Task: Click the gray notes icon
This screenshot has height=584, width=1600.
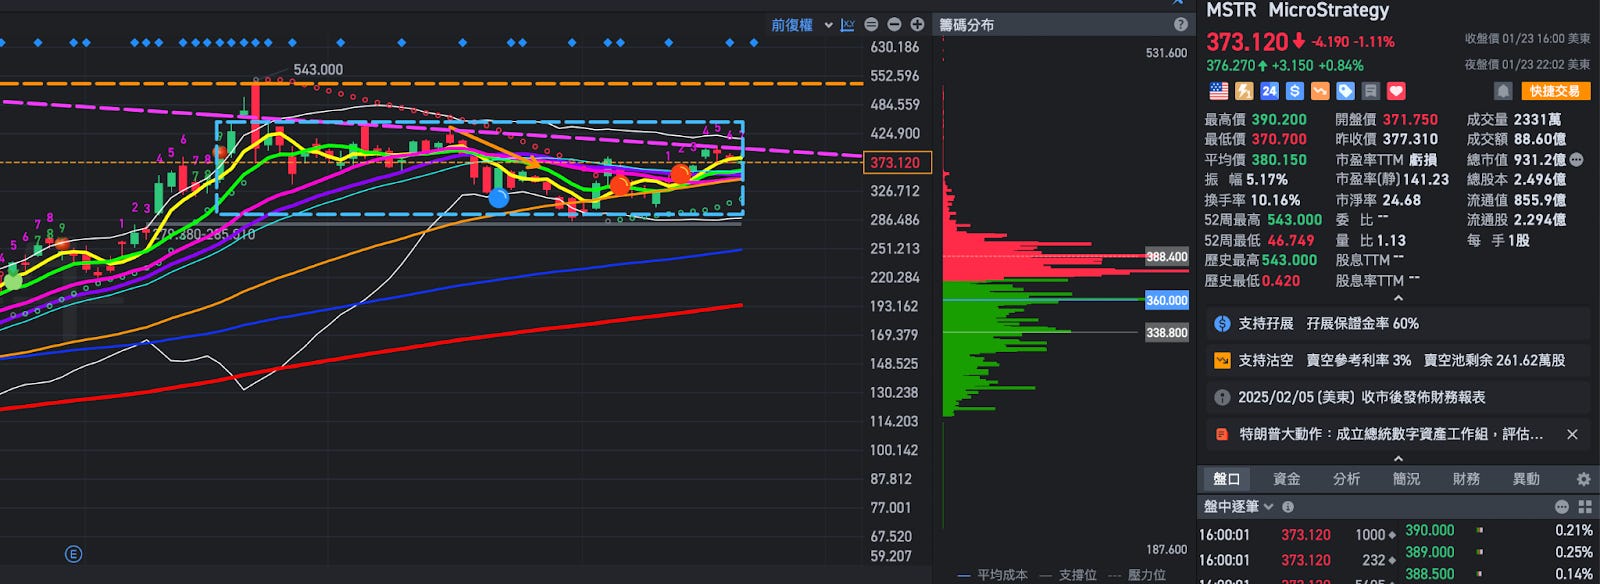Action: [x=1371, y=91]
